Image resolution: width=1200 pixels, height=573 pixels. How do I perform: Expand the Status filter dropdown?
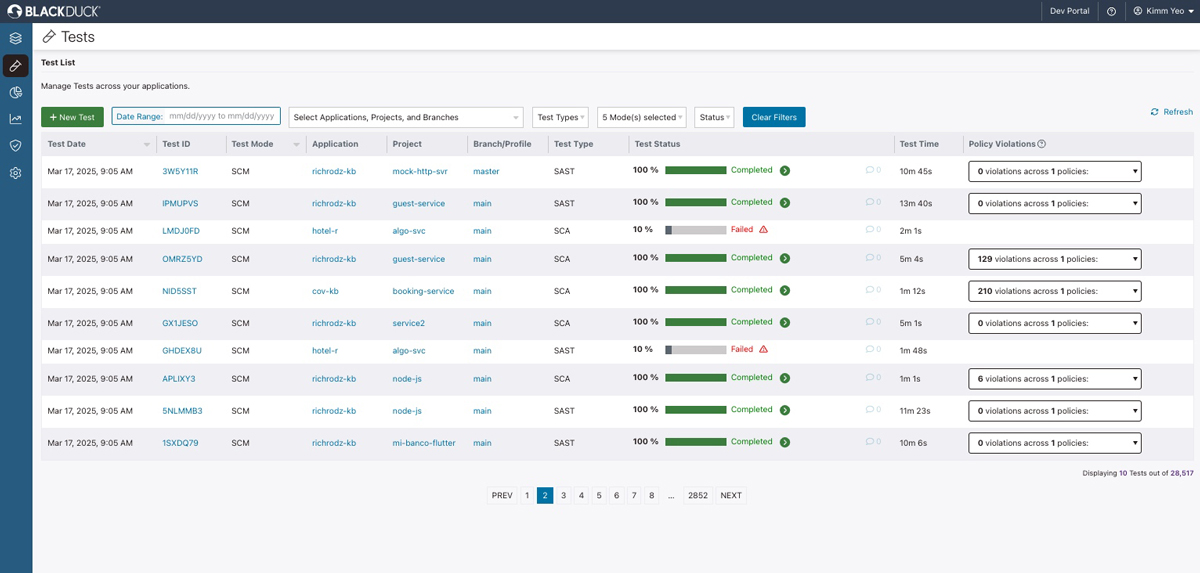[714, 117]
